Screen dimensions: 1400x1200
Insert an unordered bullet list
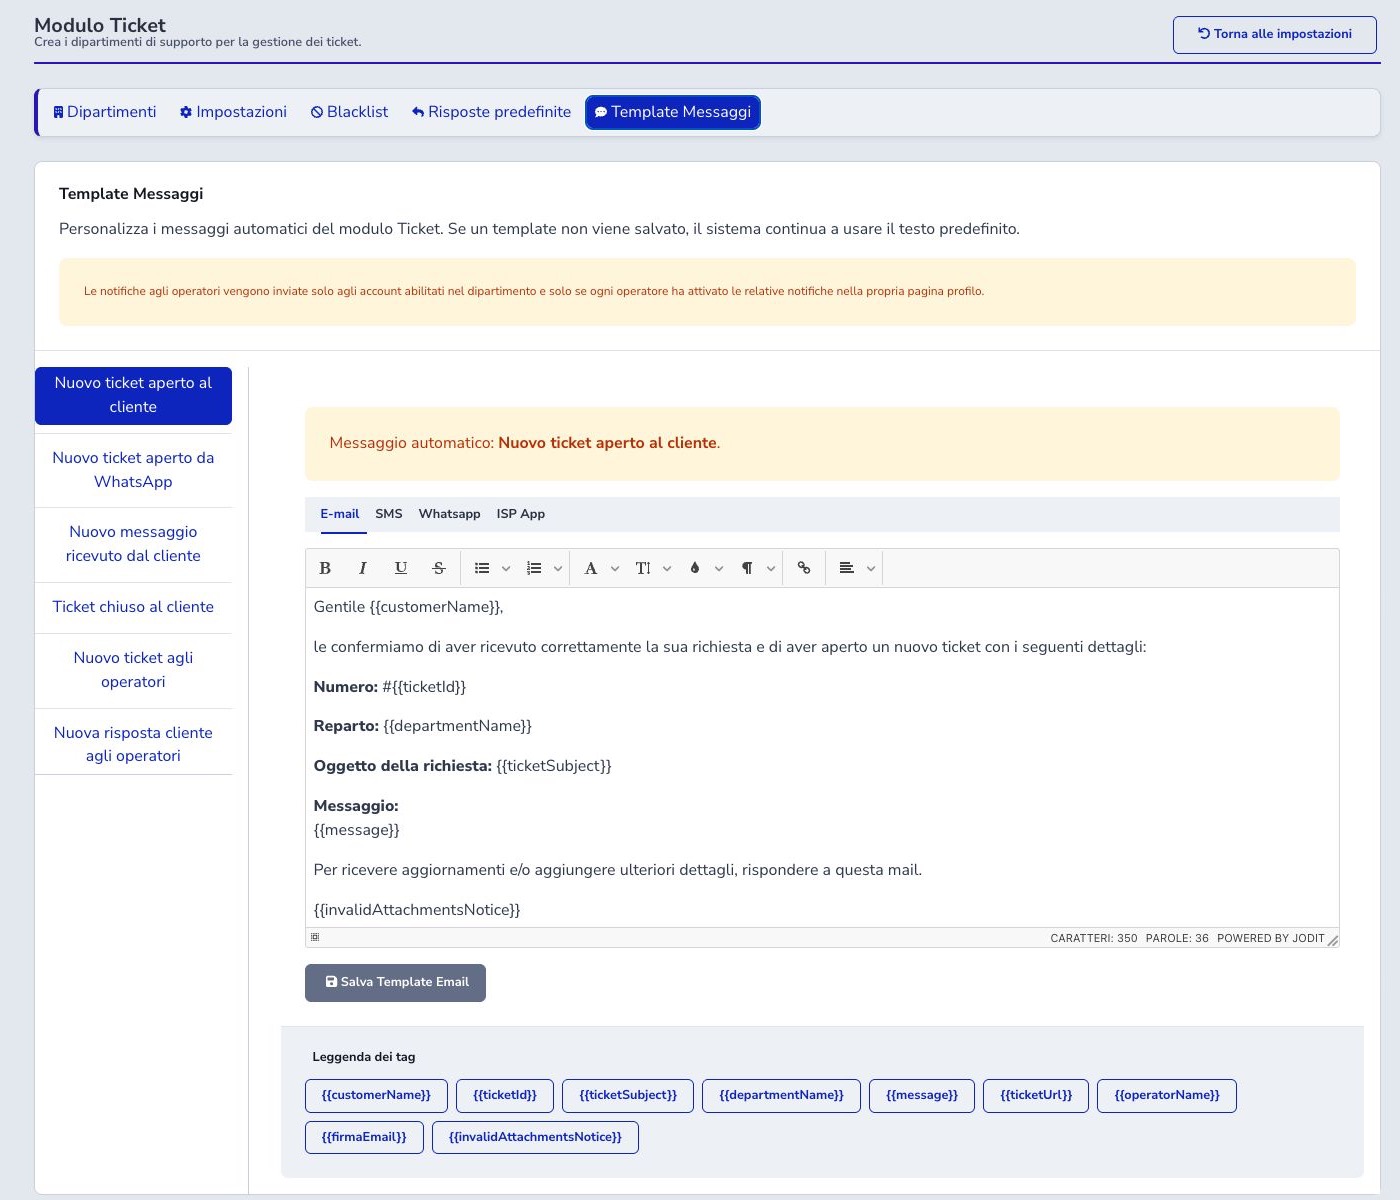(482, 568)
